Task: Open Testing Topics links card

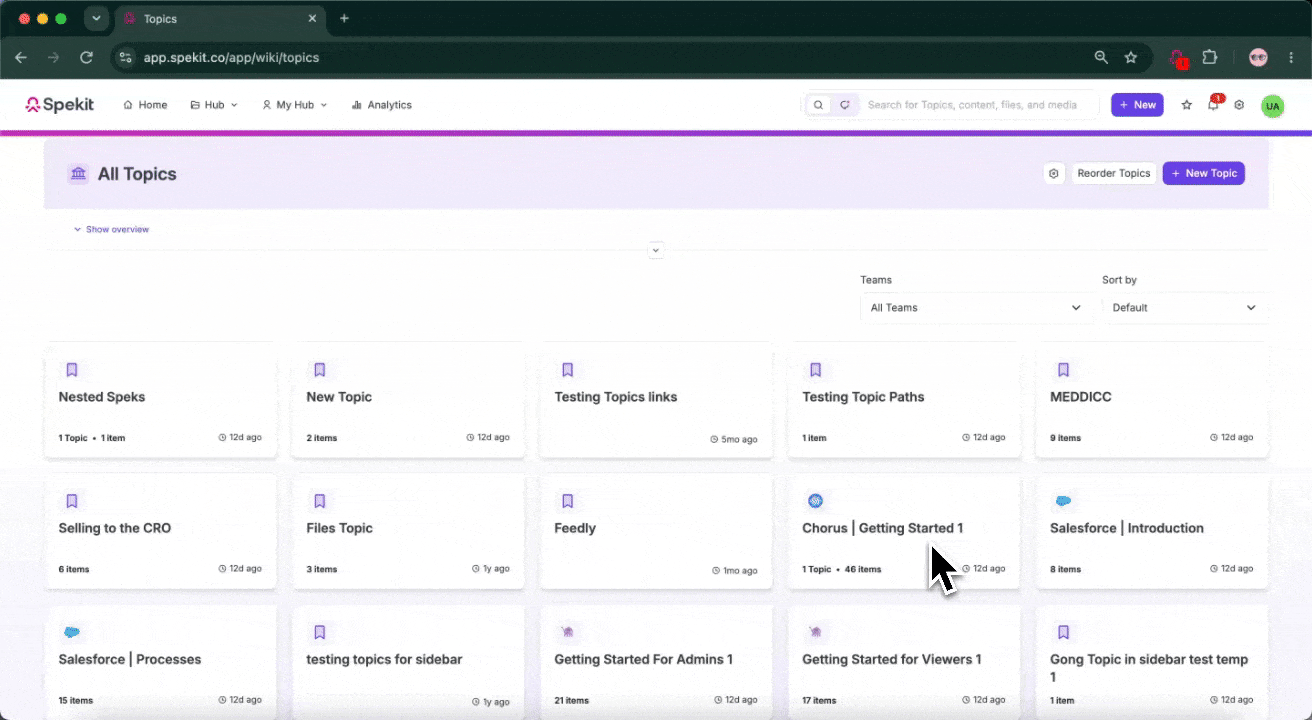Action: pos(656,400)
